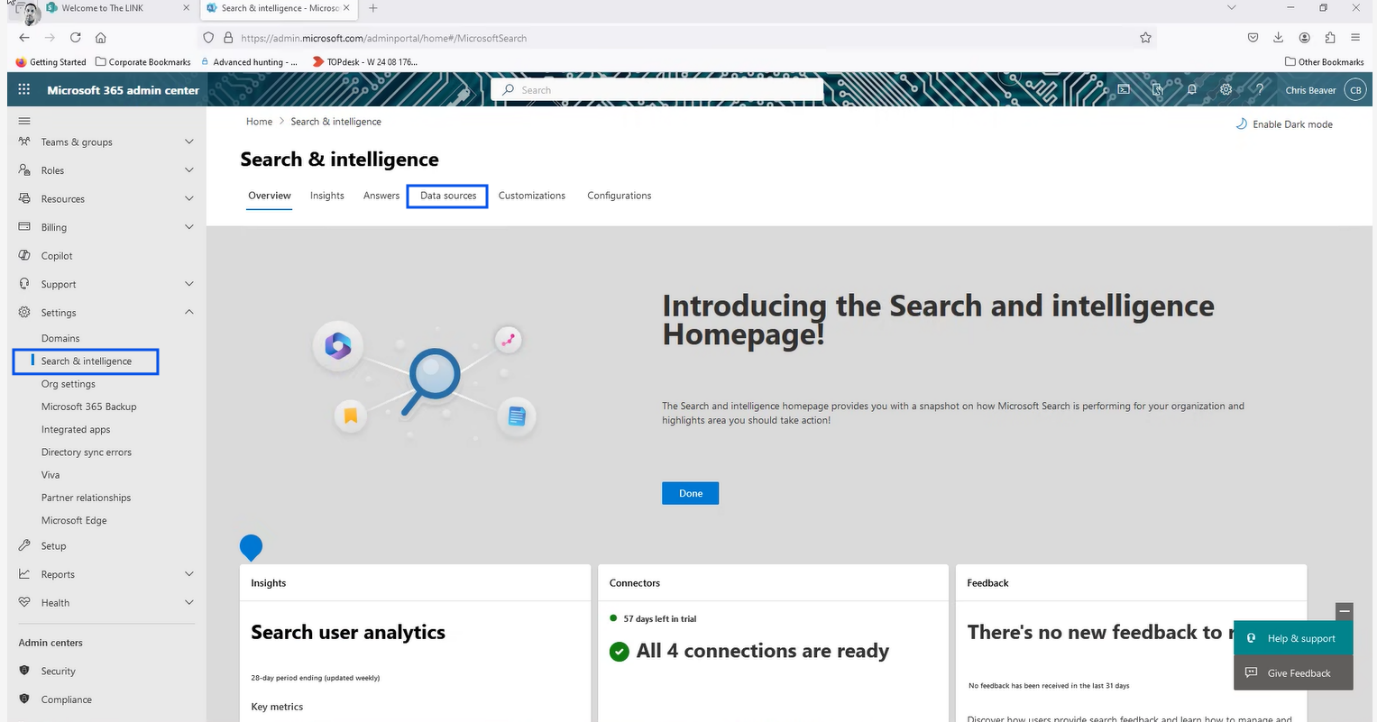Switch to Welcome to The LINK tab
The width and height of the screenshot is (1377, 722).
tap(119, 8)
